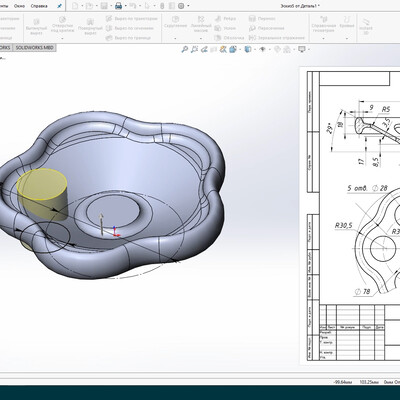Click the File Properties icon
The width and height of the screenshot is (400, 400).
point(172,6)
